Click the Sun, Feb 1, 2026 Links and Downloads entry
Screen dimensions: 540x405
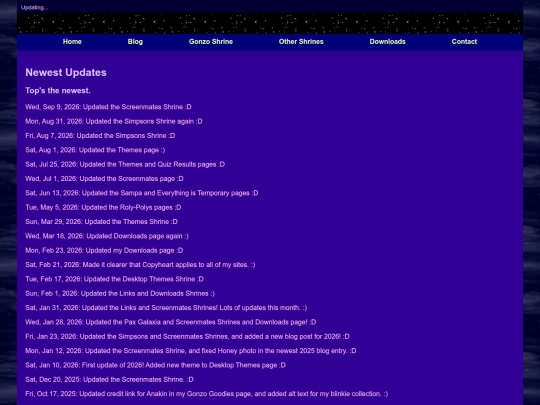120,293
